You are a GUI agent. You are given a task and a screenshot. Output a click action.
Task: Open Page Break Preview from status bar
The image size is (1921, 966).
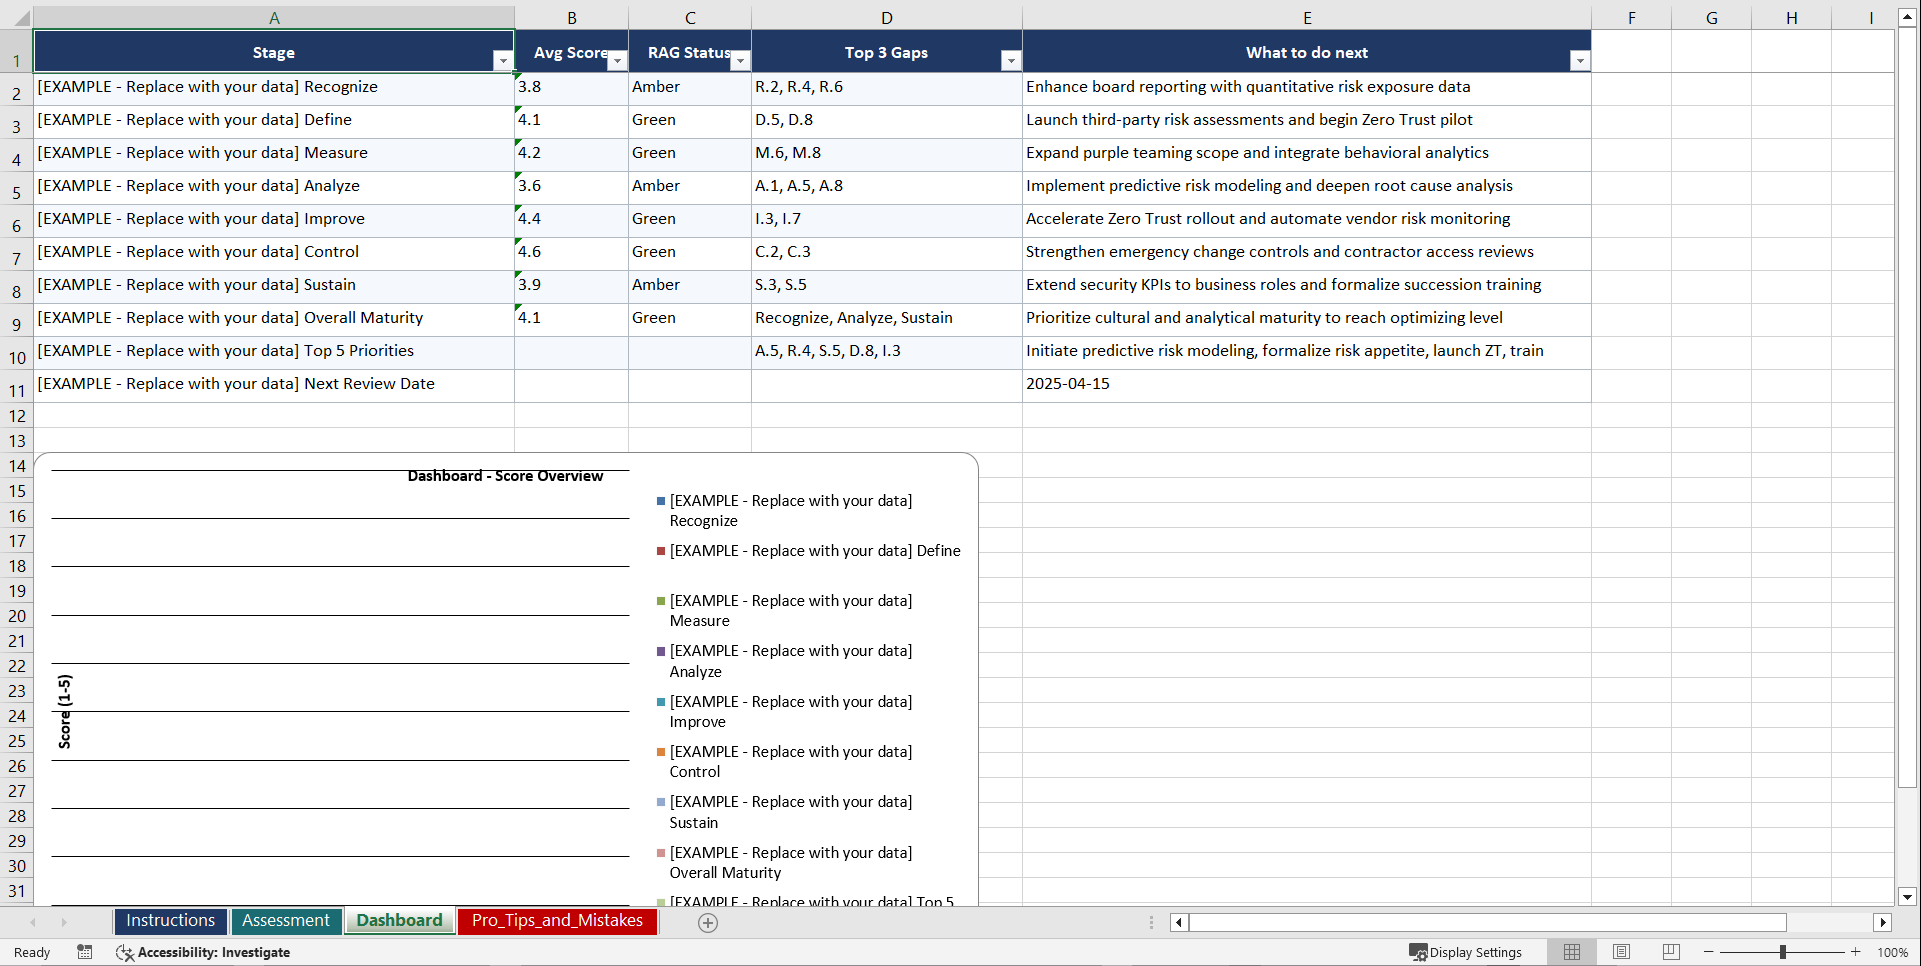[1671, 952]
